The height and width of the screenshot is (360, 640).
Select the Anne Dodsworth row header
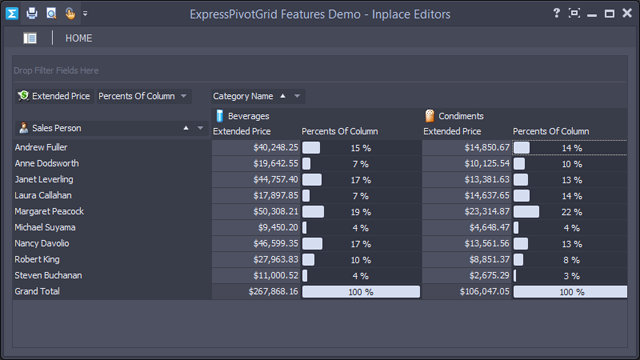(x=112, y=163)
